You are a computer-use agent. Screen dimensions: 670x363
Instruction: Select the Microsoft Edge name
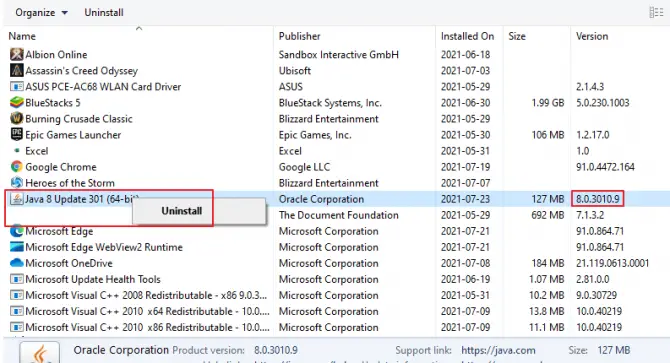point(59,231)
